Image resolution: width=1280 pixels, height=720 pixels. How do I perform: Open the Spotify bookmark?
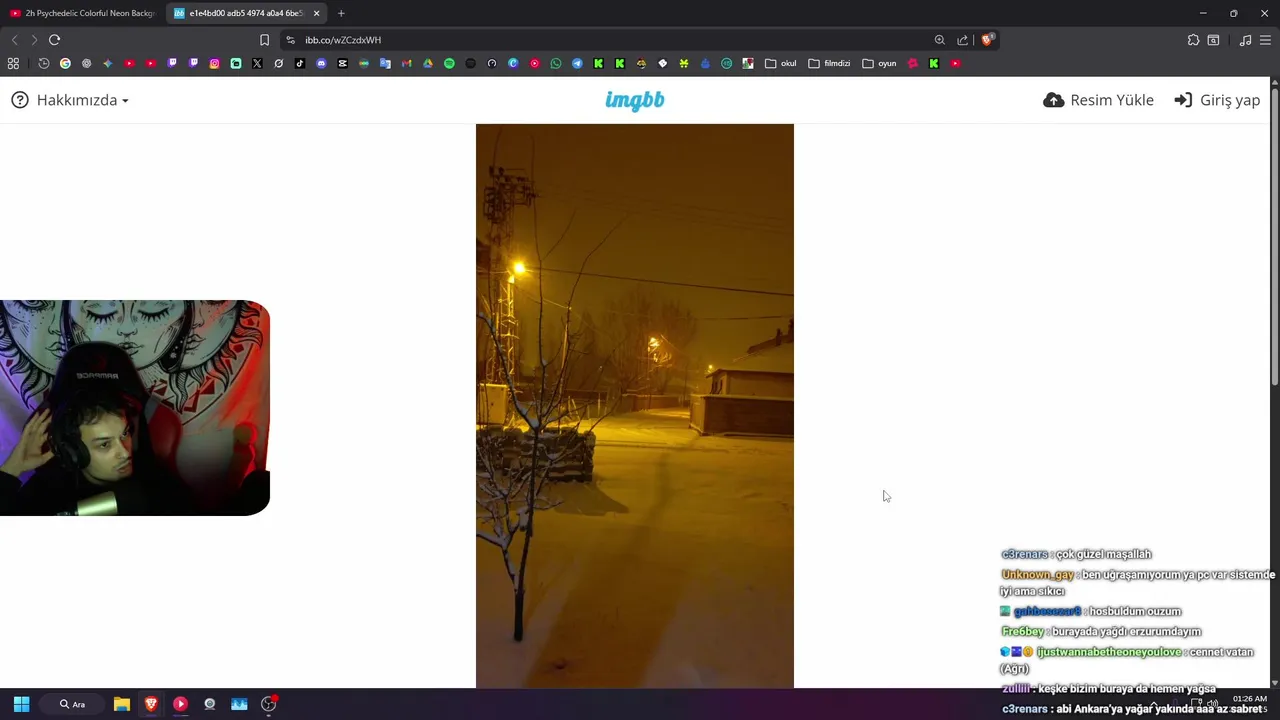pos(449,63)
